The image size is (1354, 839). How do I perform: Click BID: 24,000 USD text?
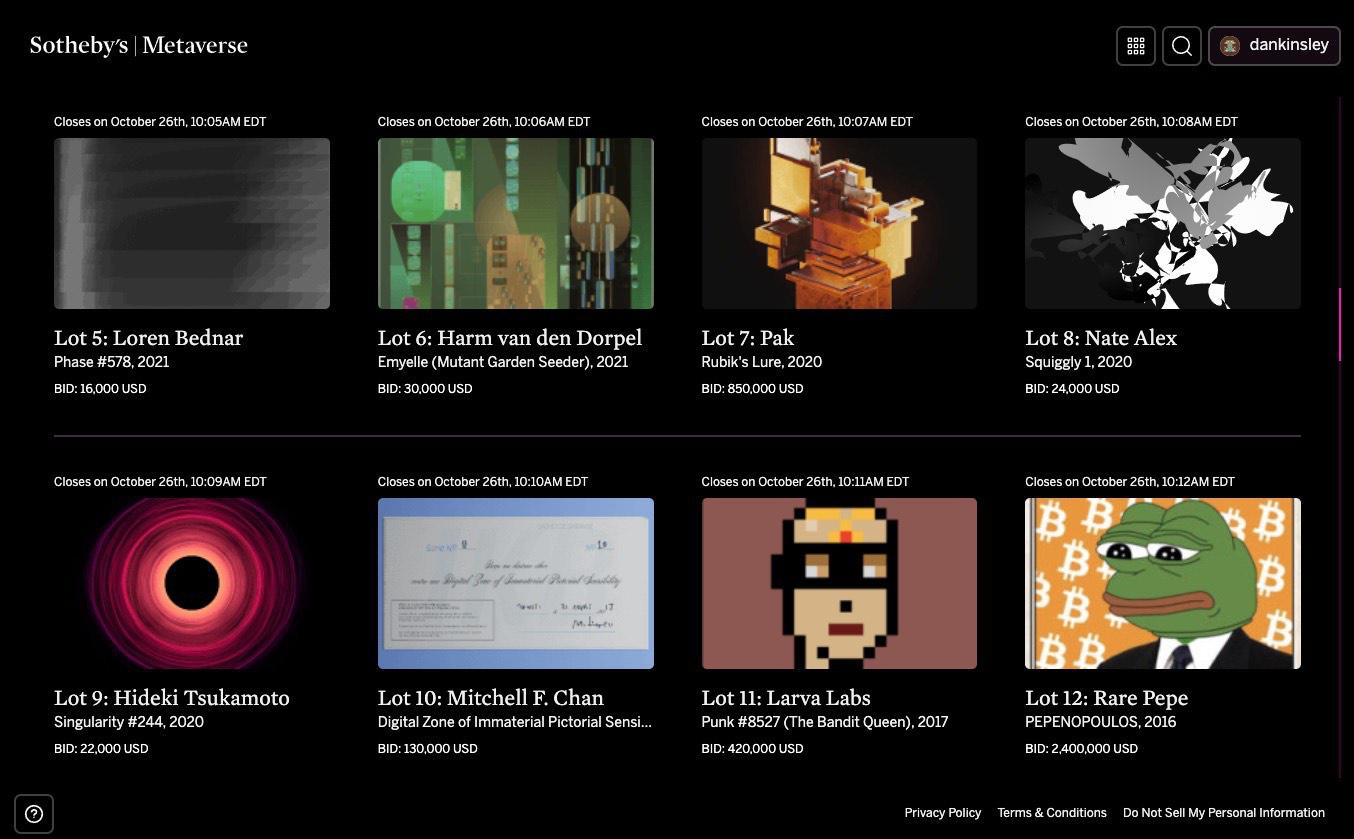coord(1072,389)
